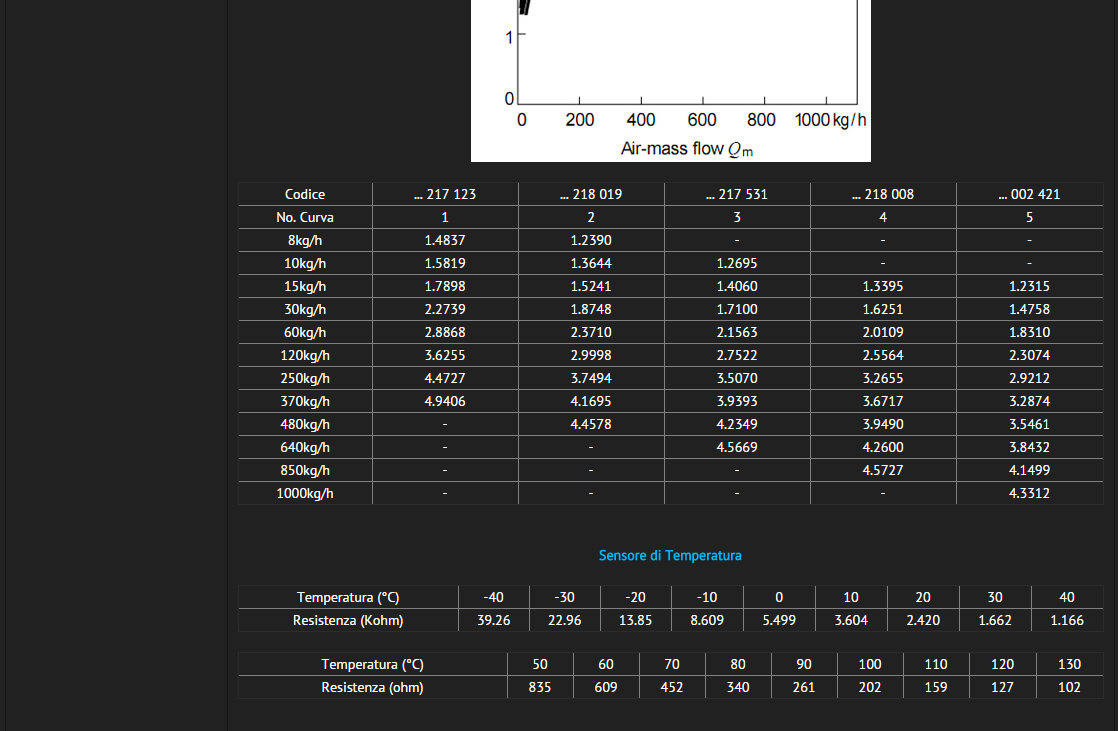Select the 8kg/h row label
The width and height of the screenshot is (1118, 731).
click(304, 240)
